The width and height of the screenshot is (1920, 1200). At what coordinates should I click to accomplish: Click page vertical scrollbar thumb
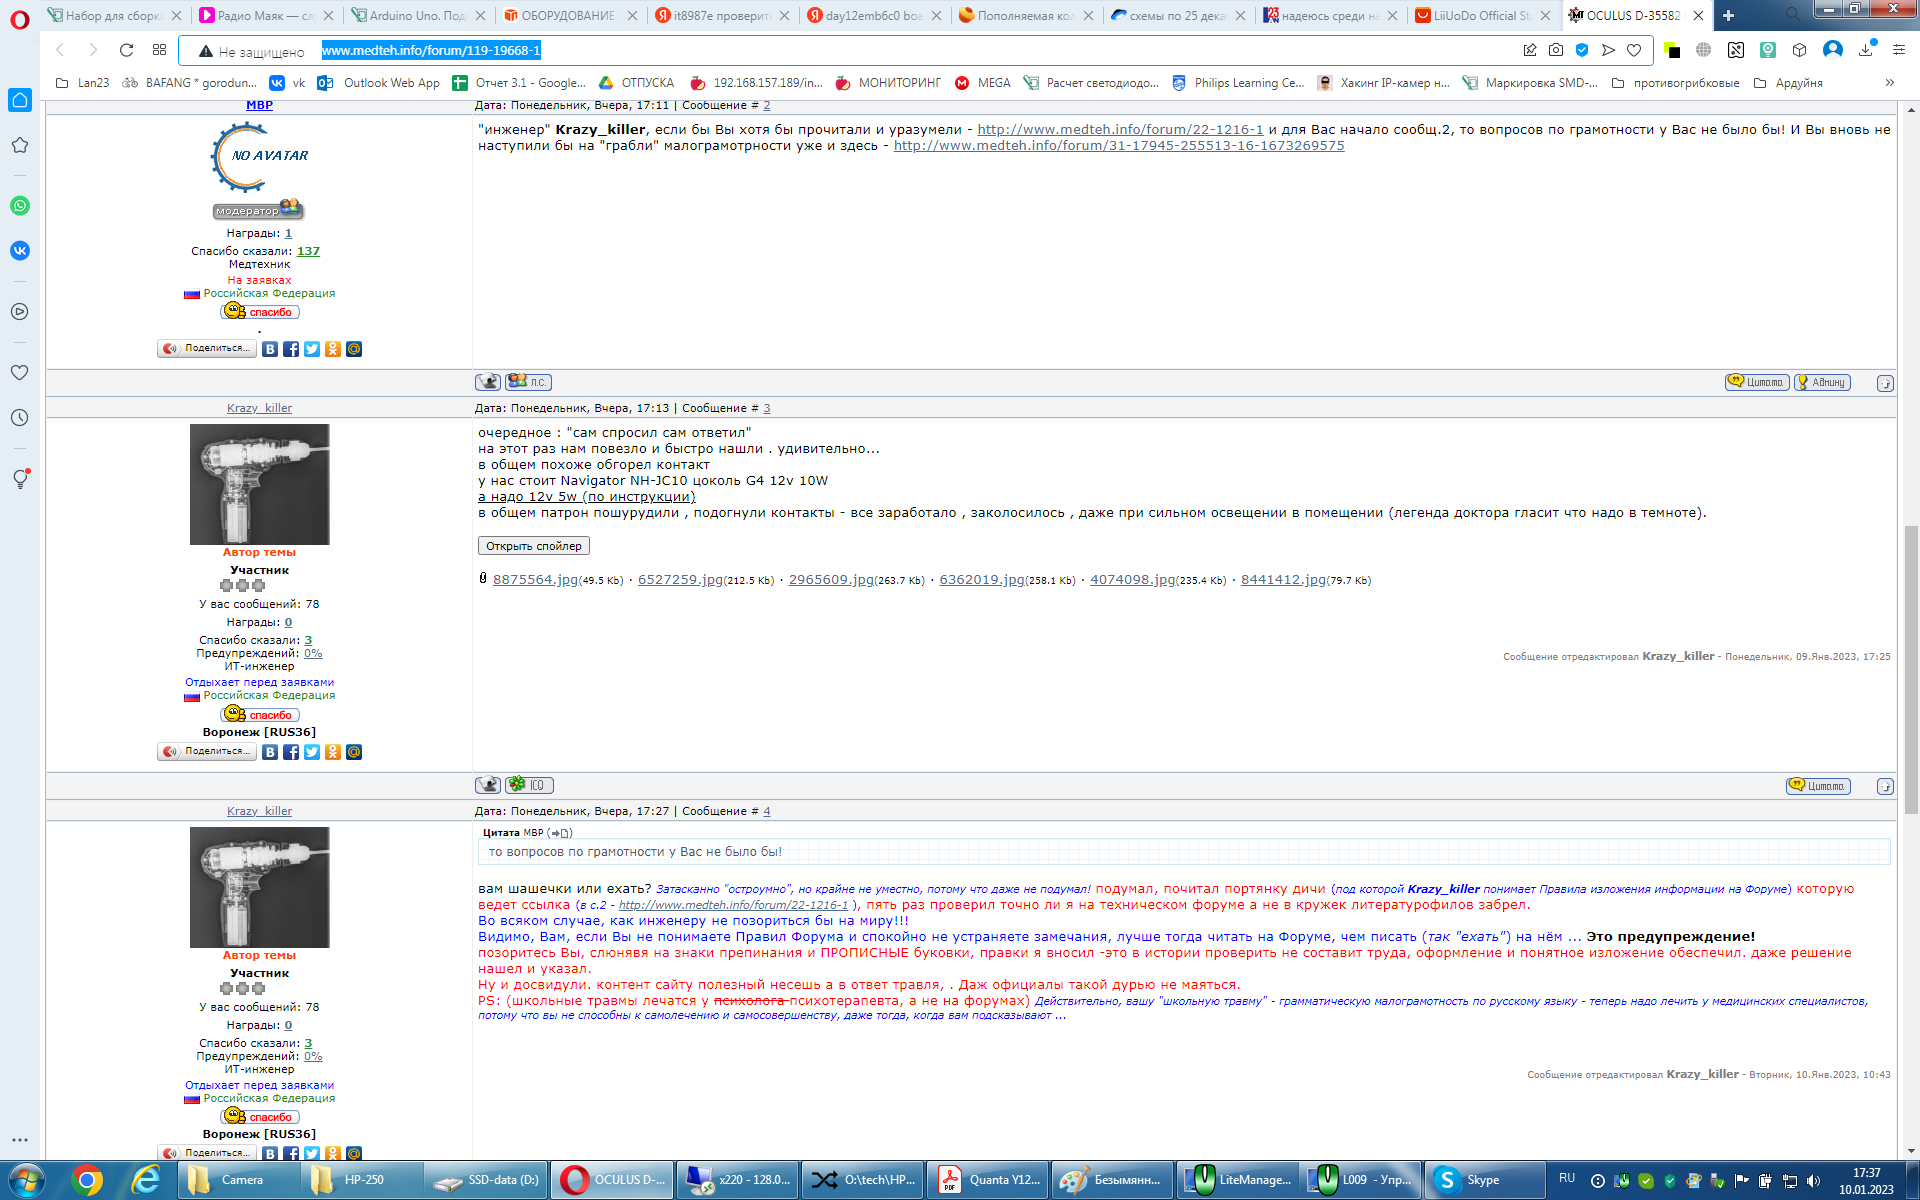pyautogui.click(x=1911, y=668)
